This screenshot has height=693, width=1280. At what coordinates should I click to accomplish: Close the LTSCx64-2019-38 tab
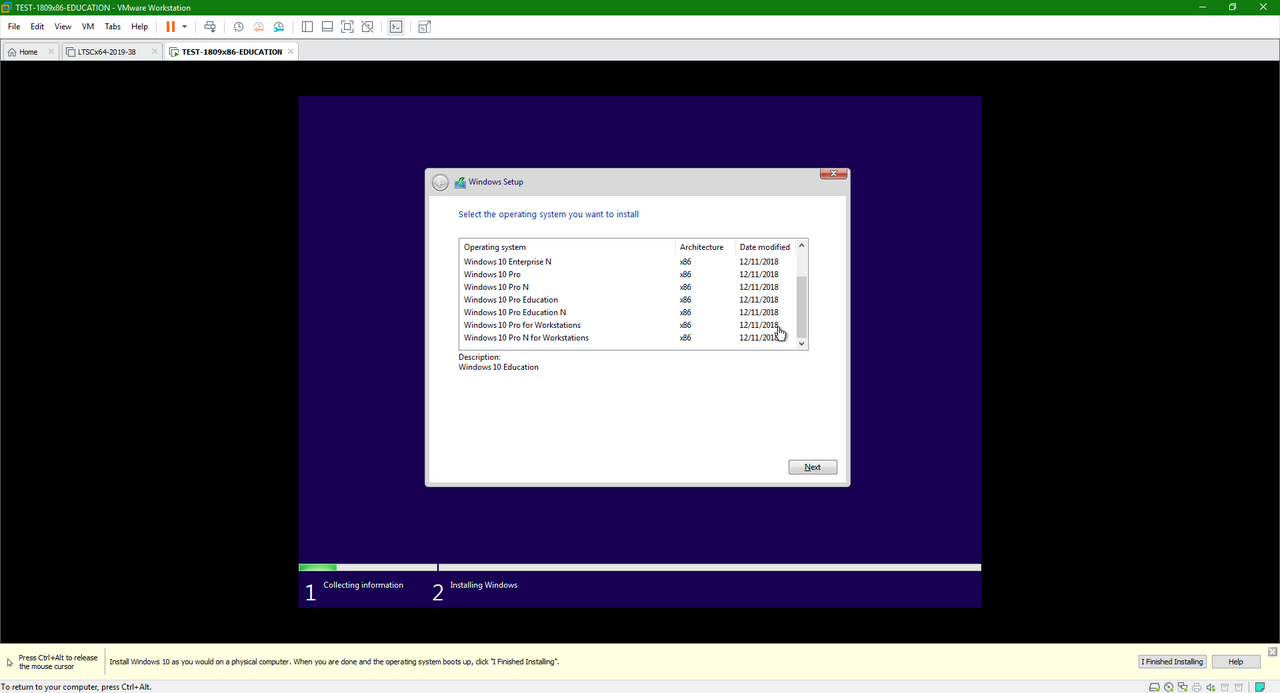154,51
